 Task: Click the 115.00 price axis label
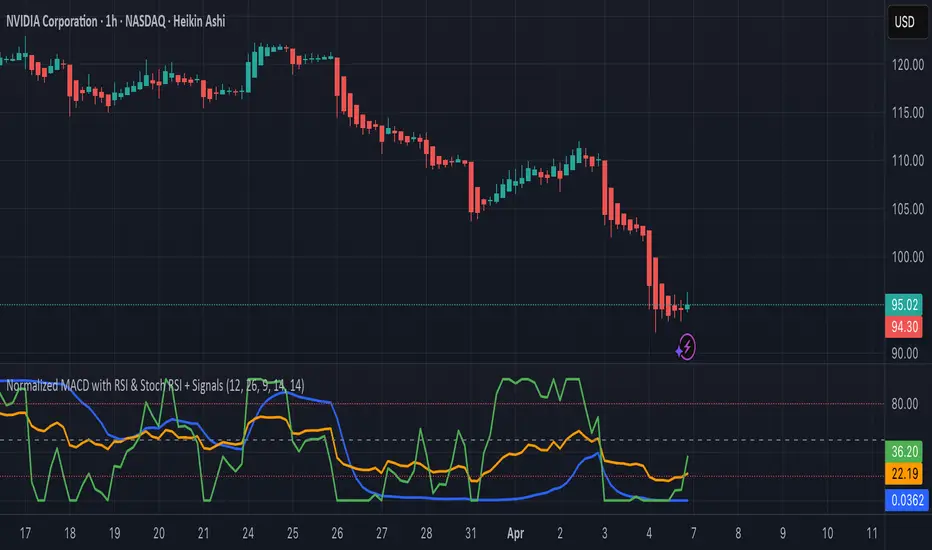pos(908,112)
